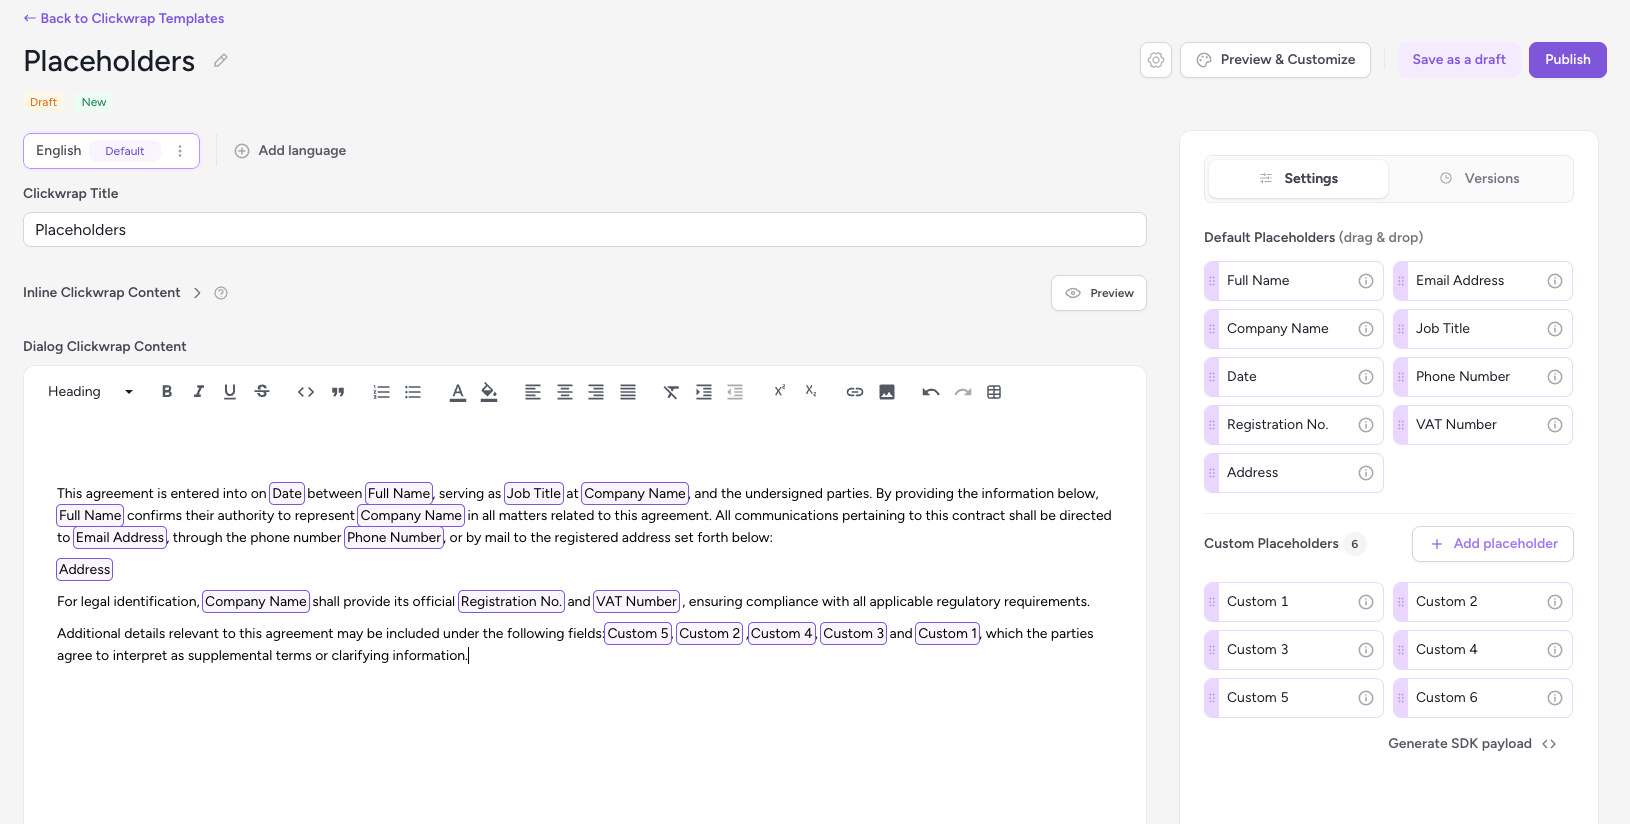Show info for VAT Number placeholder
The height and width of the screenshot is (824, 1630).
1554,425
